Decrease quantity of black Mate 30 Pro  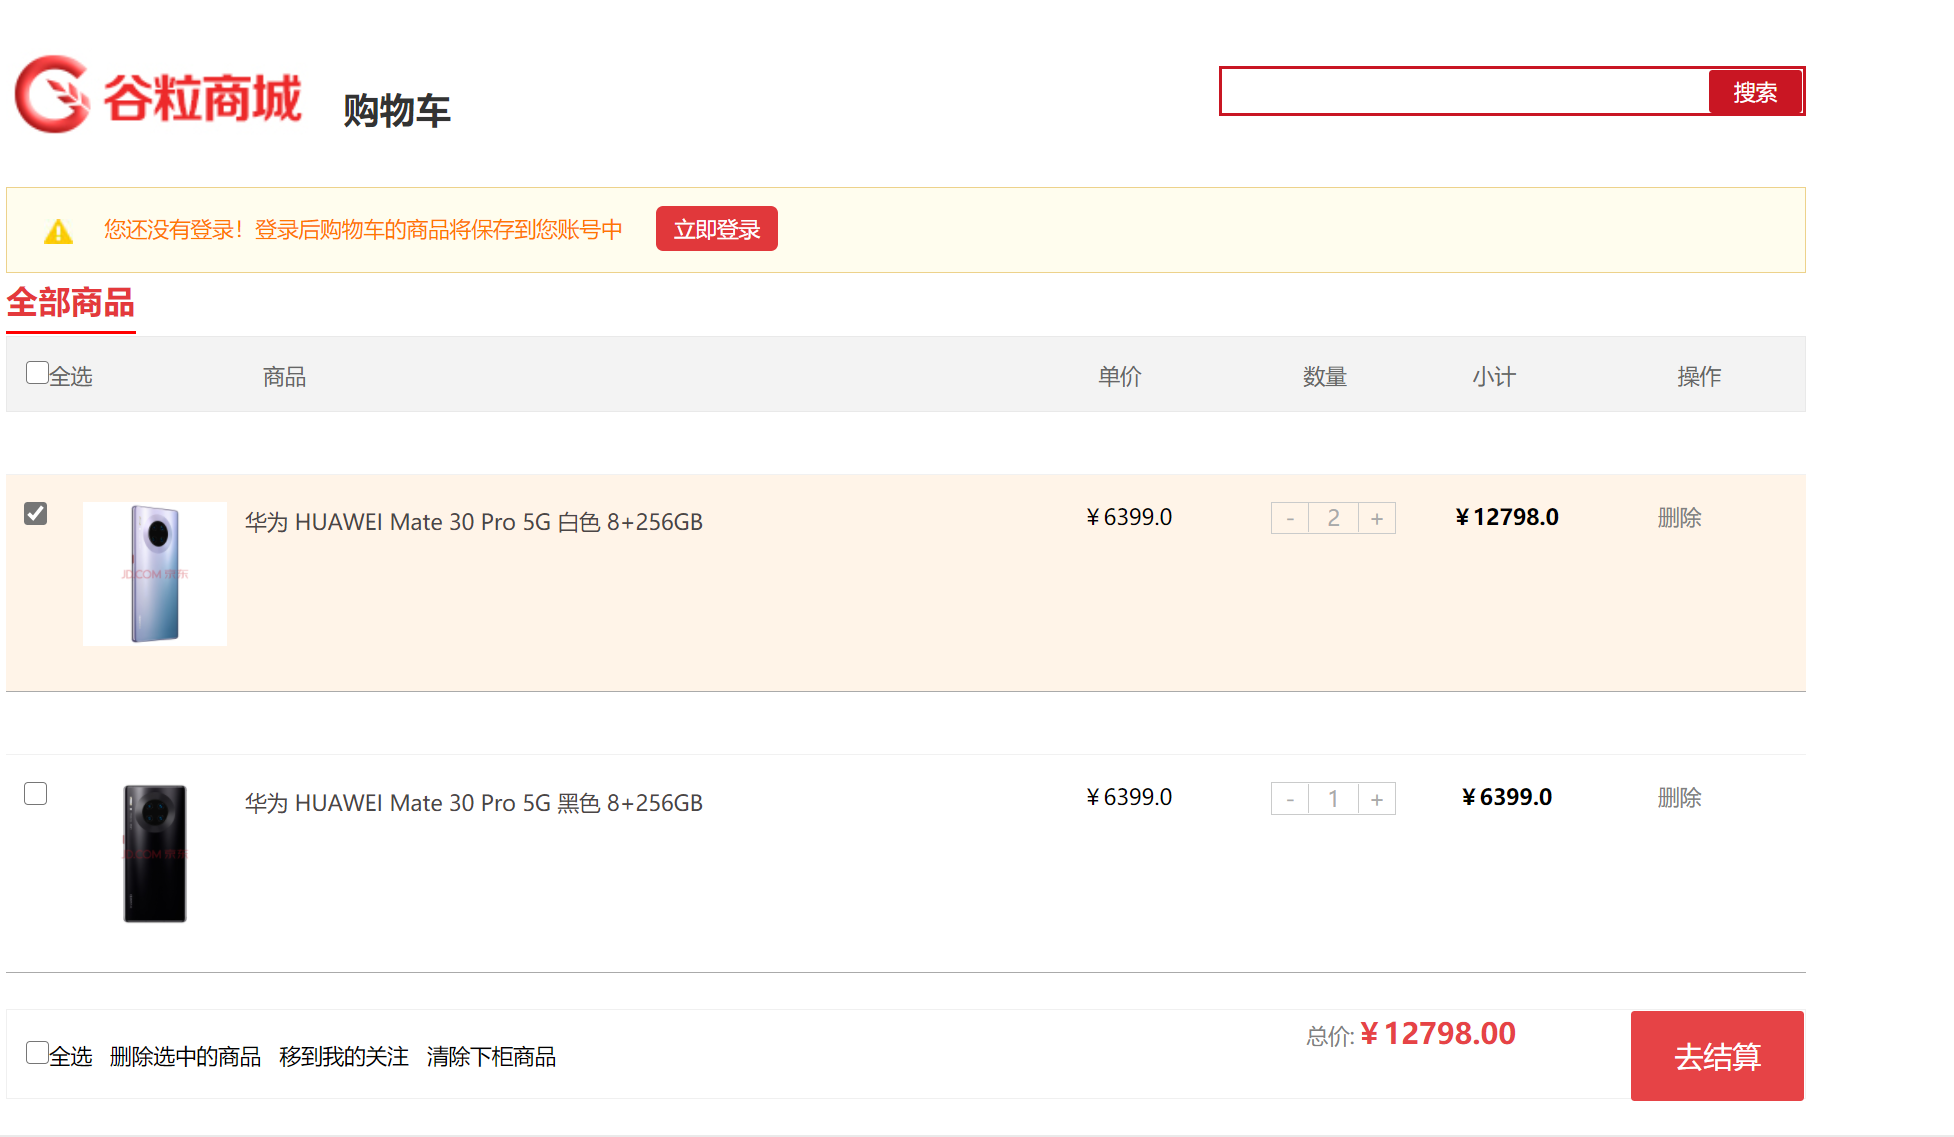1290,799
